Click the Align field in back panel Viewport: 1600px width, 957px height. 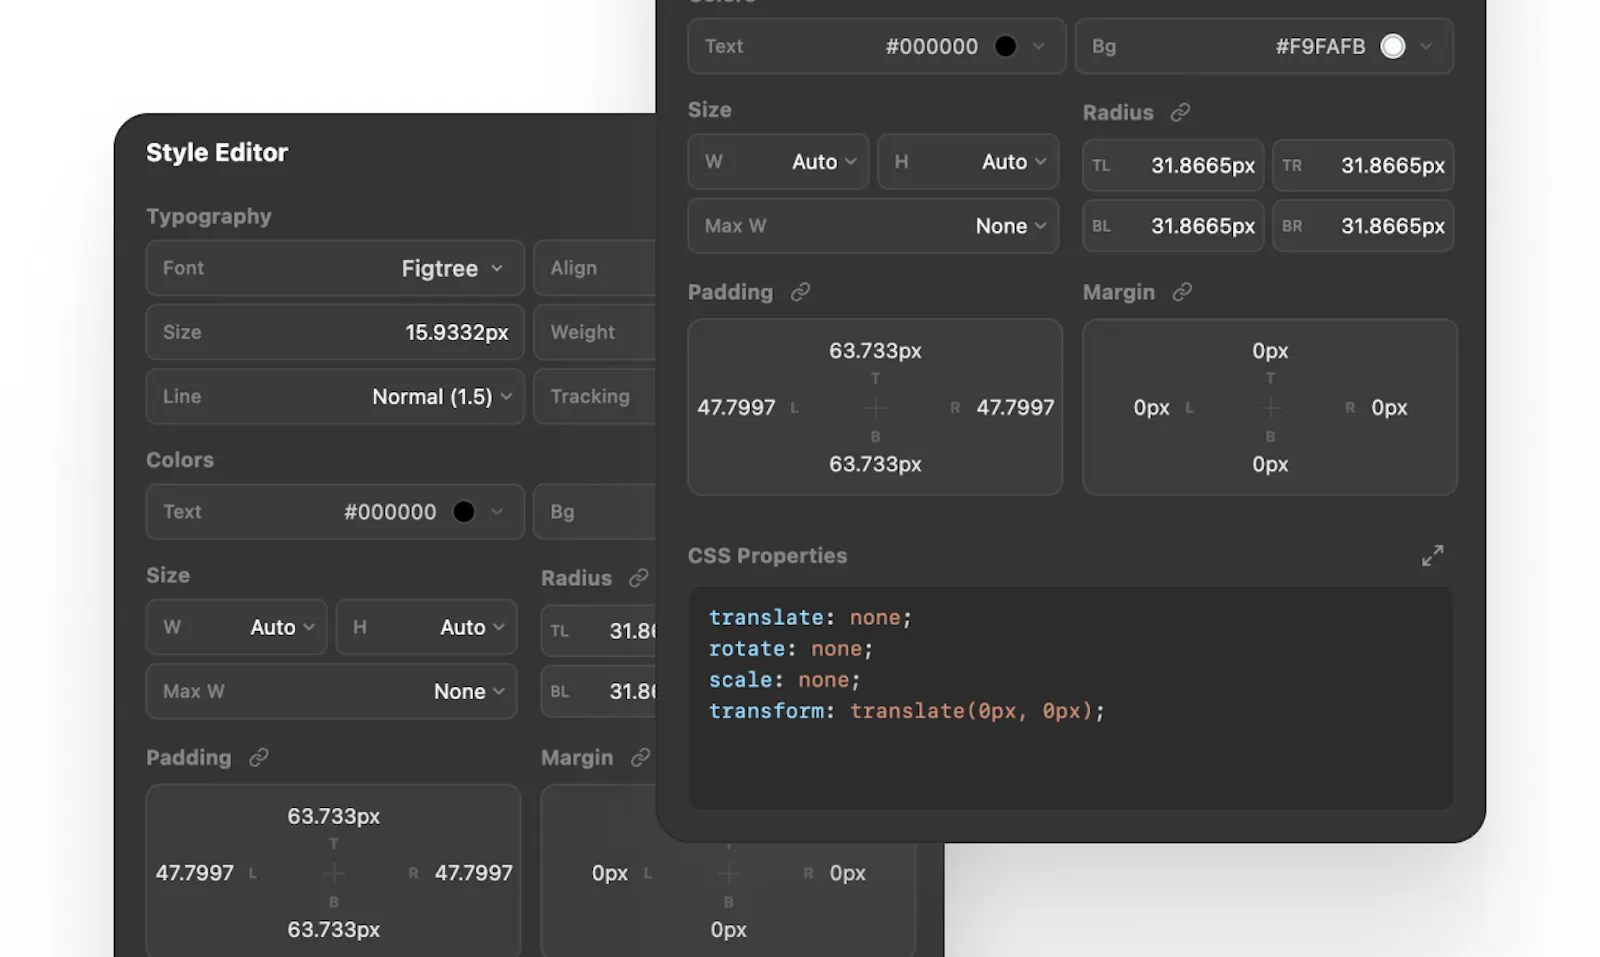[595, 268]
